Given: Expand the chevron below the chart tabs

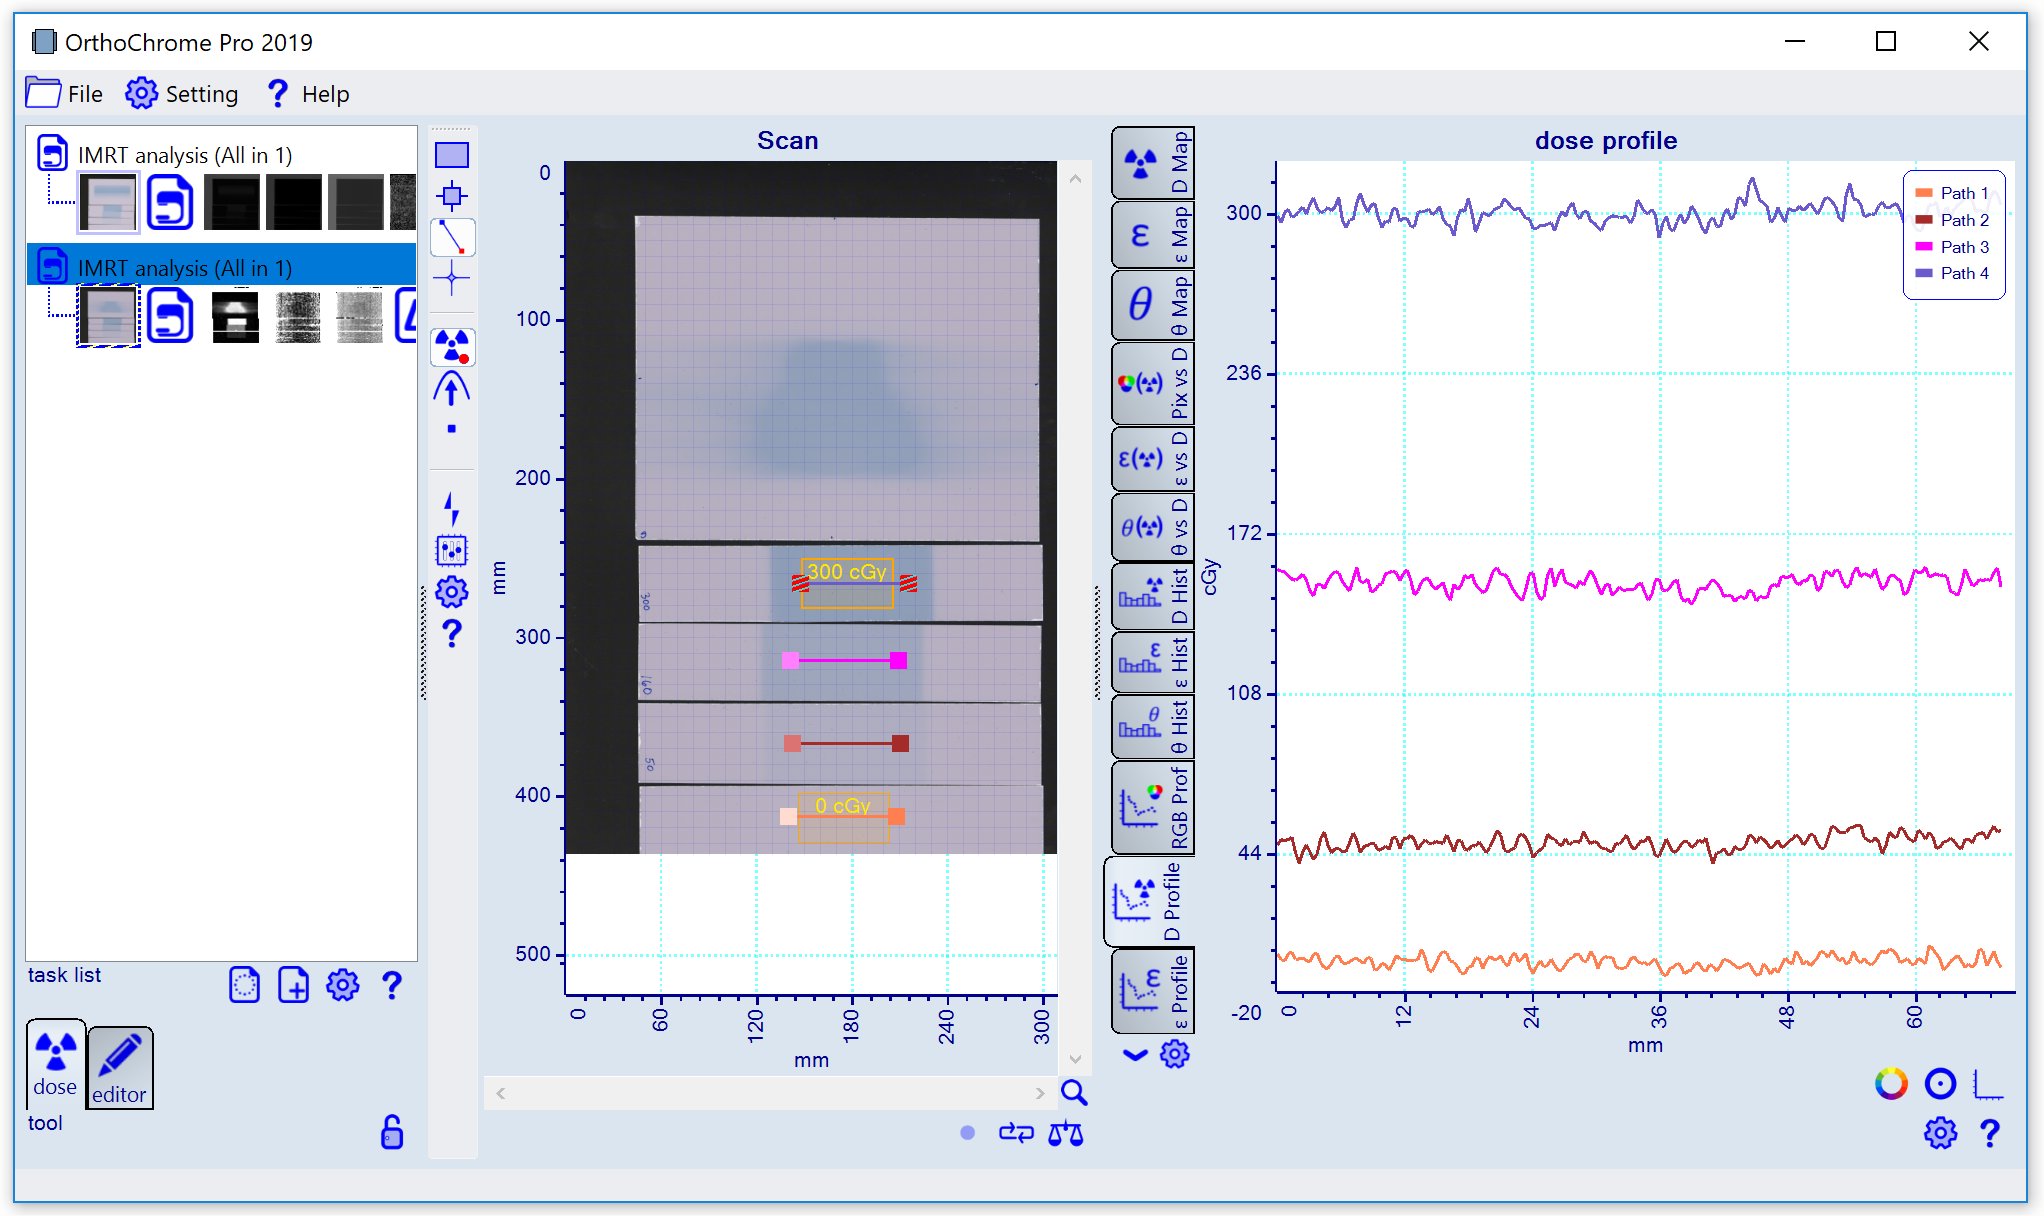Looking at the screenshot, I should [x=1134, y=1054].
